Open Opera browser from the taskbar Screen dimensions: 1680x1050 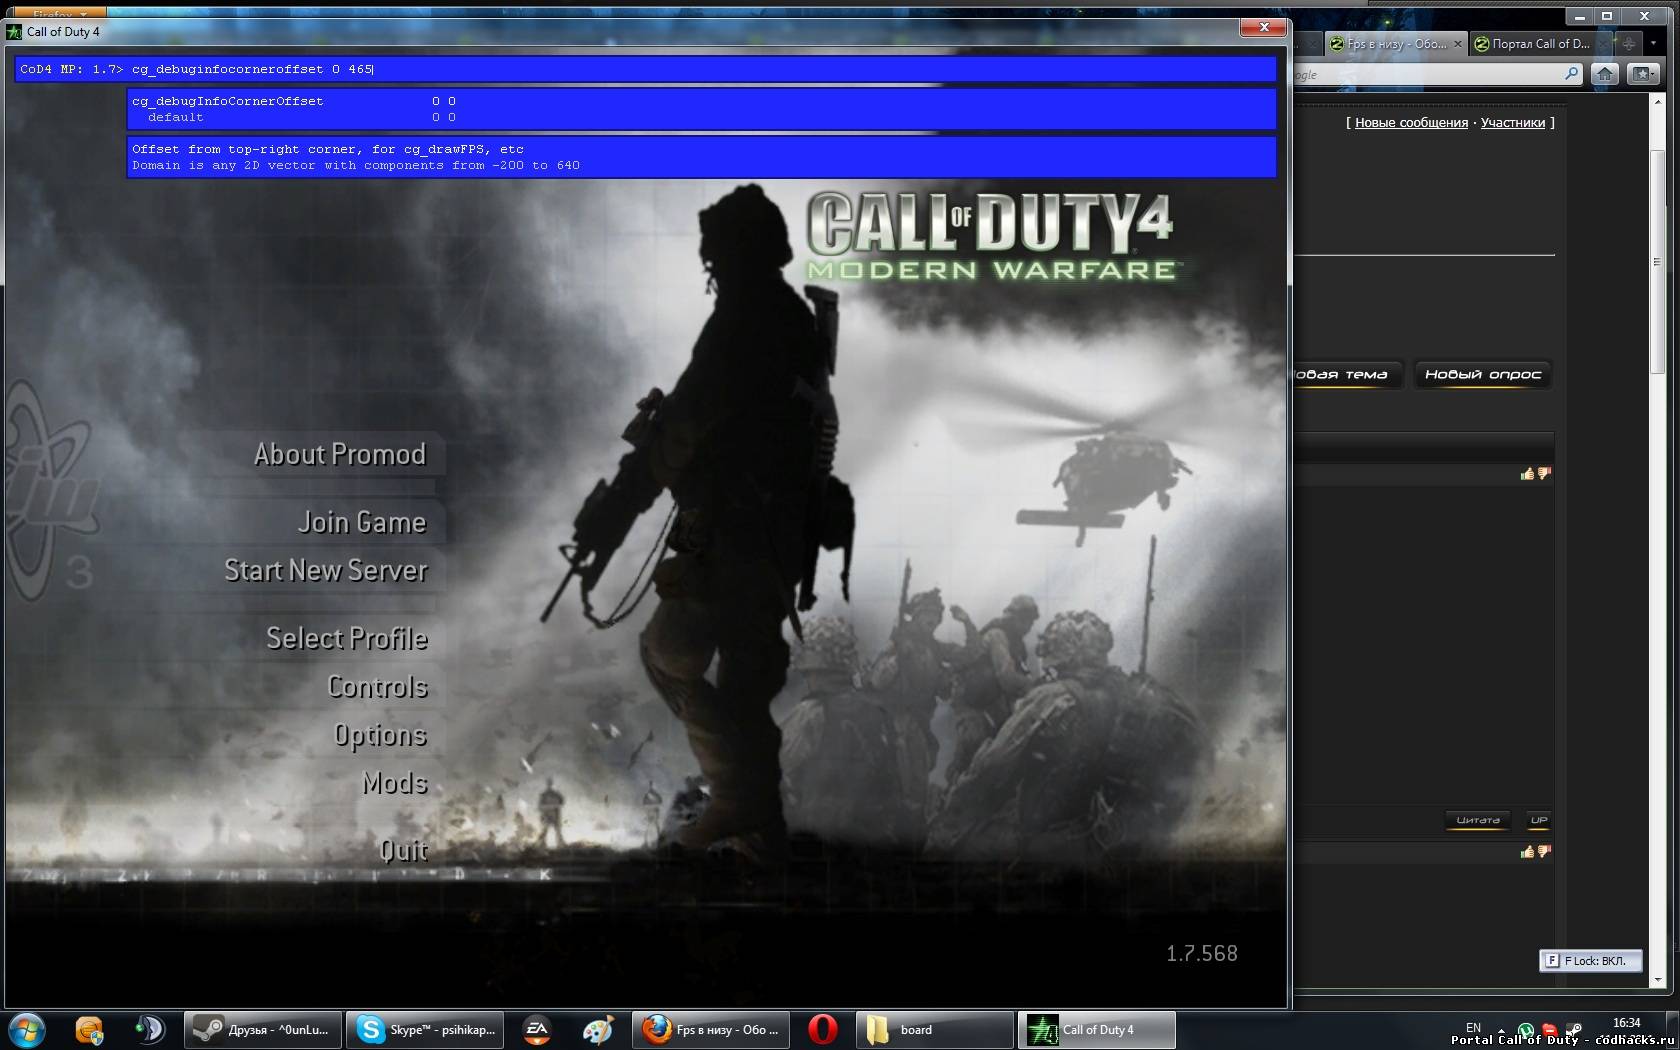(822, 1030)
